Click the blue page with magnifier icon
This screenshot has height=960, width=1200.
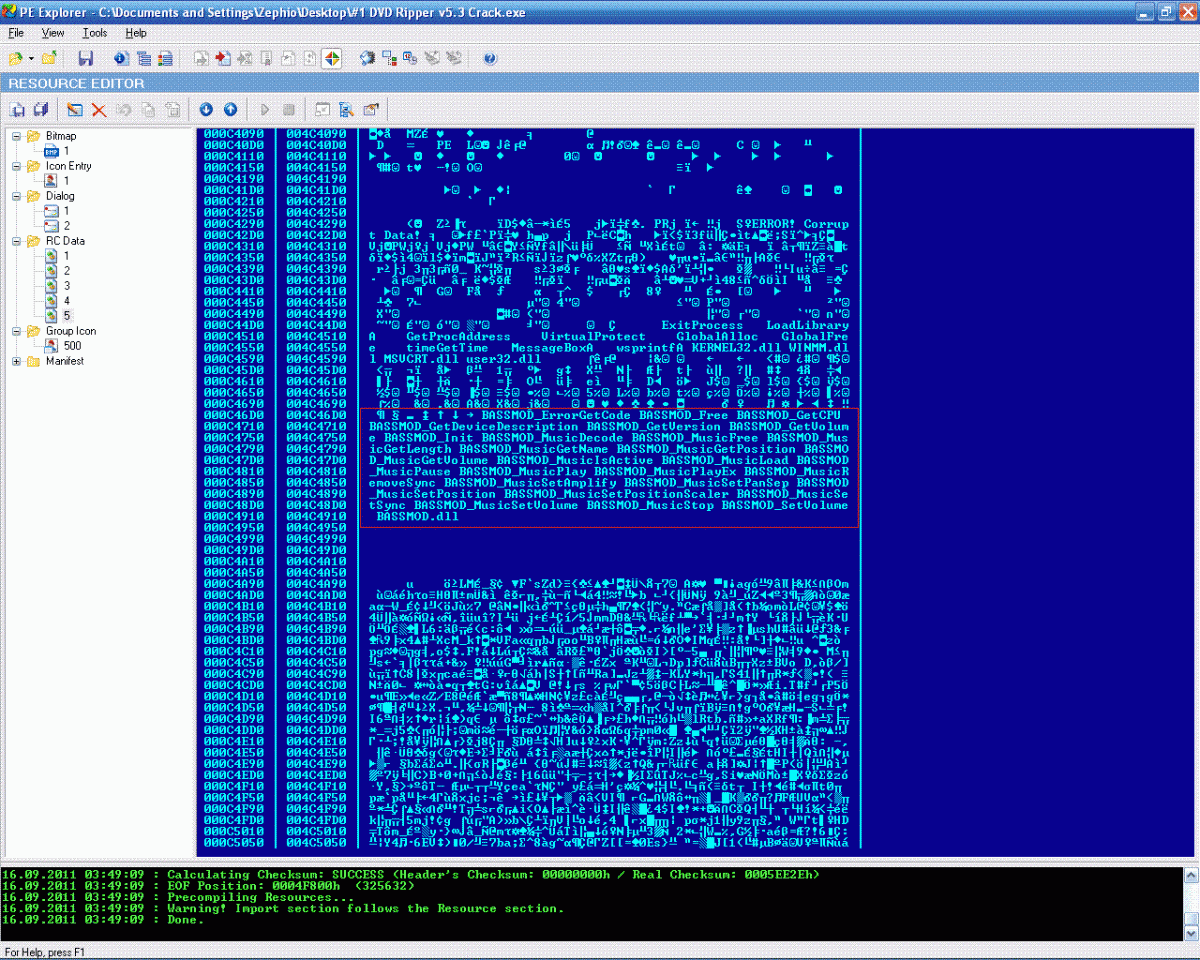tap(346, 109)
